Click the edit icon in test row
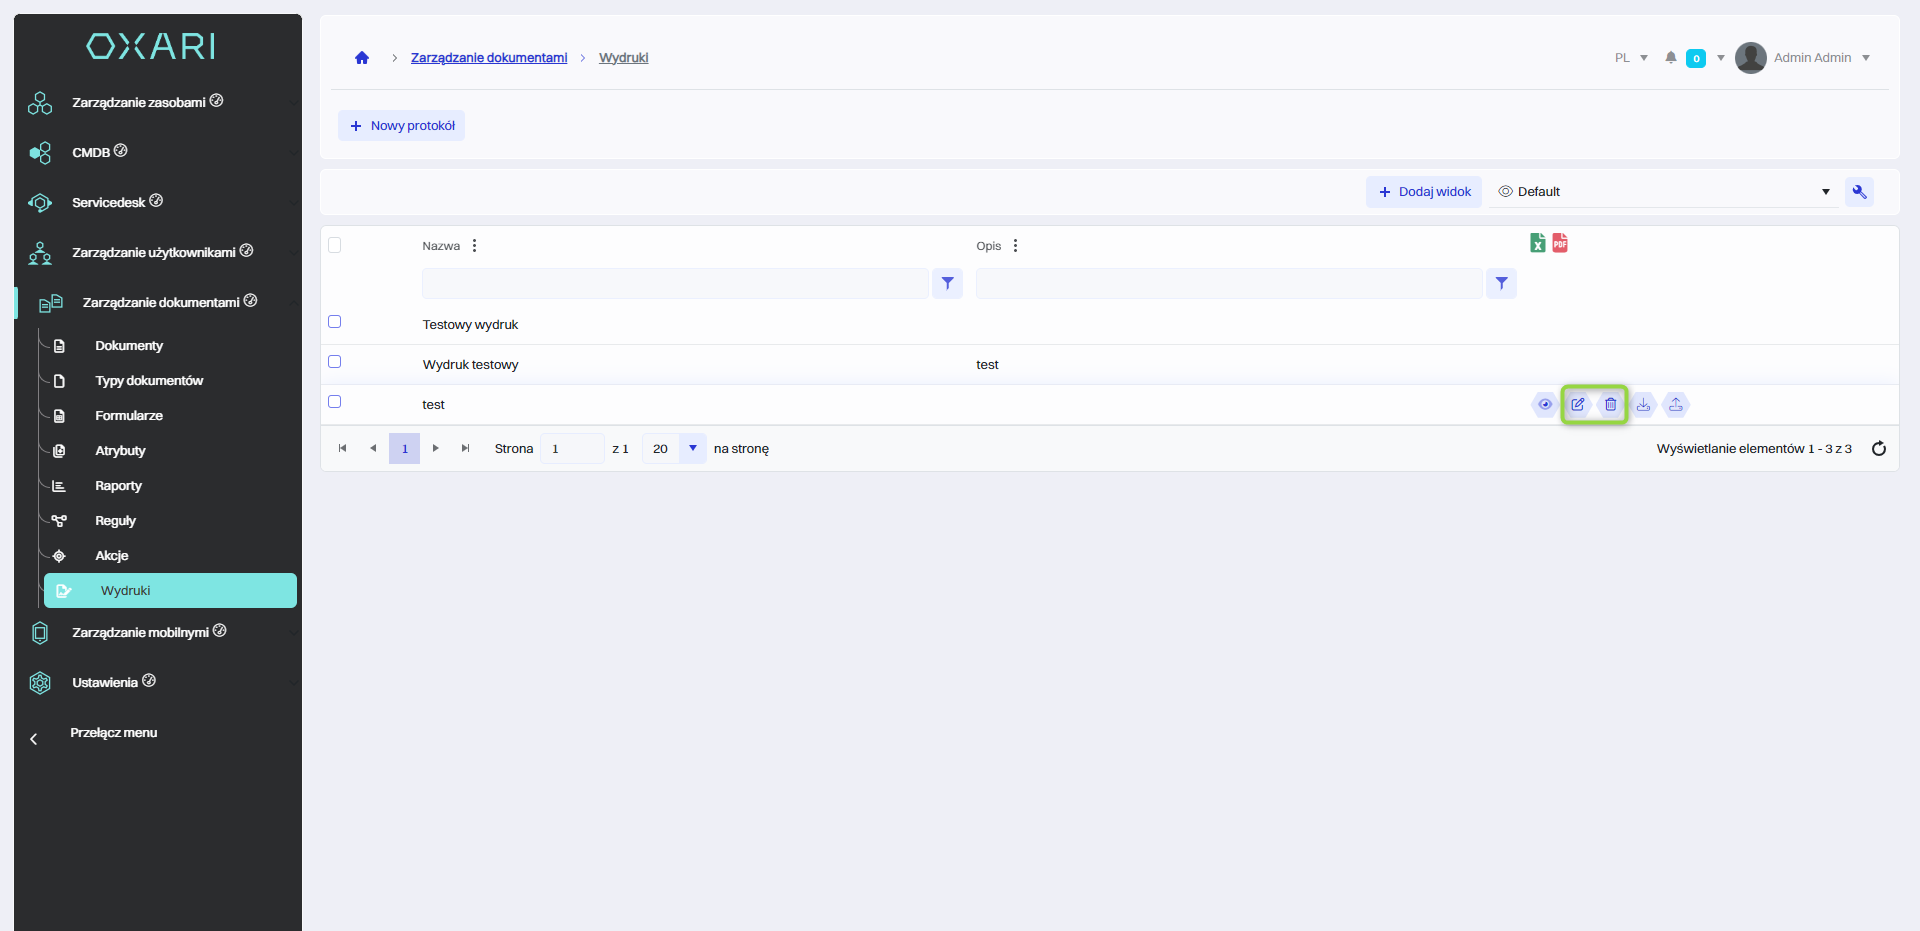This screenshot has height=931, width=1920. [x=1577, y=405]
